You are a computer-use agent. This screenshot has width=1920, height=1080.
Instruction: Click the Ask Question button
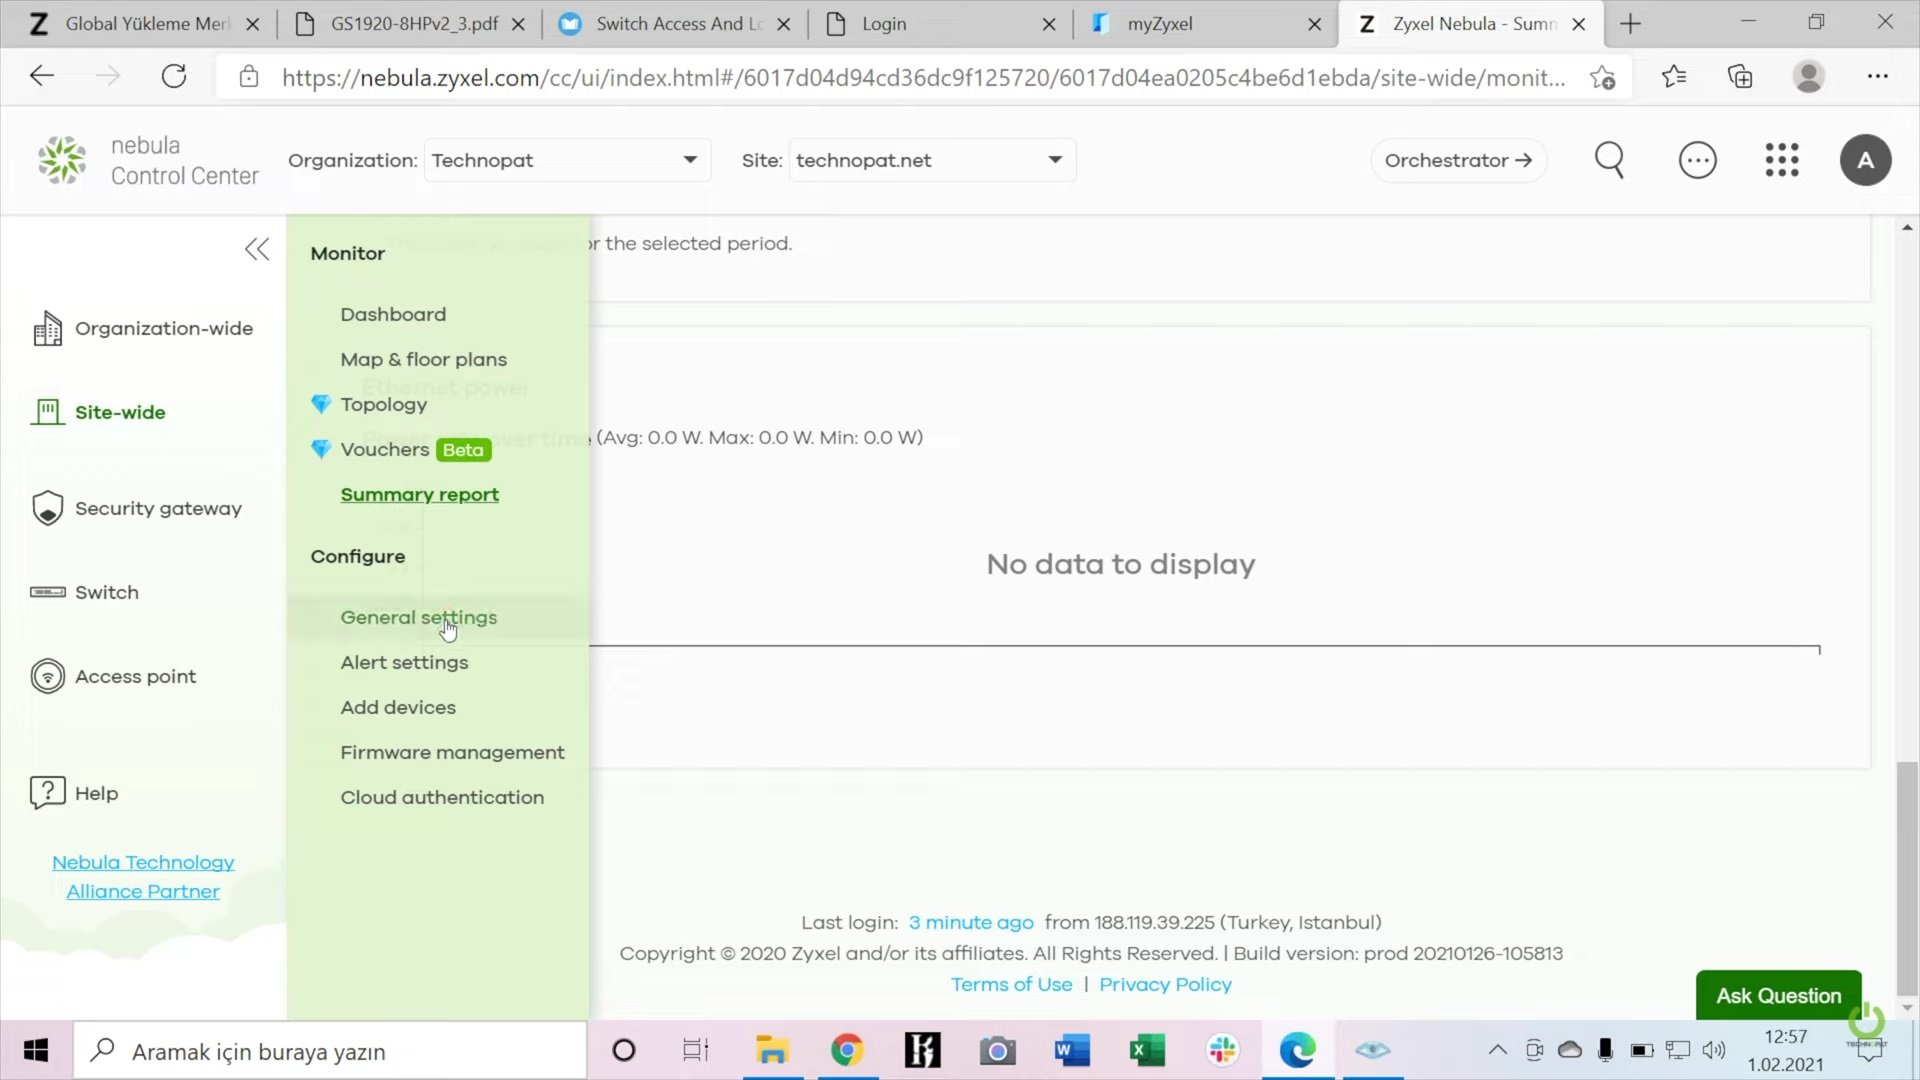tap(1778, 995)
